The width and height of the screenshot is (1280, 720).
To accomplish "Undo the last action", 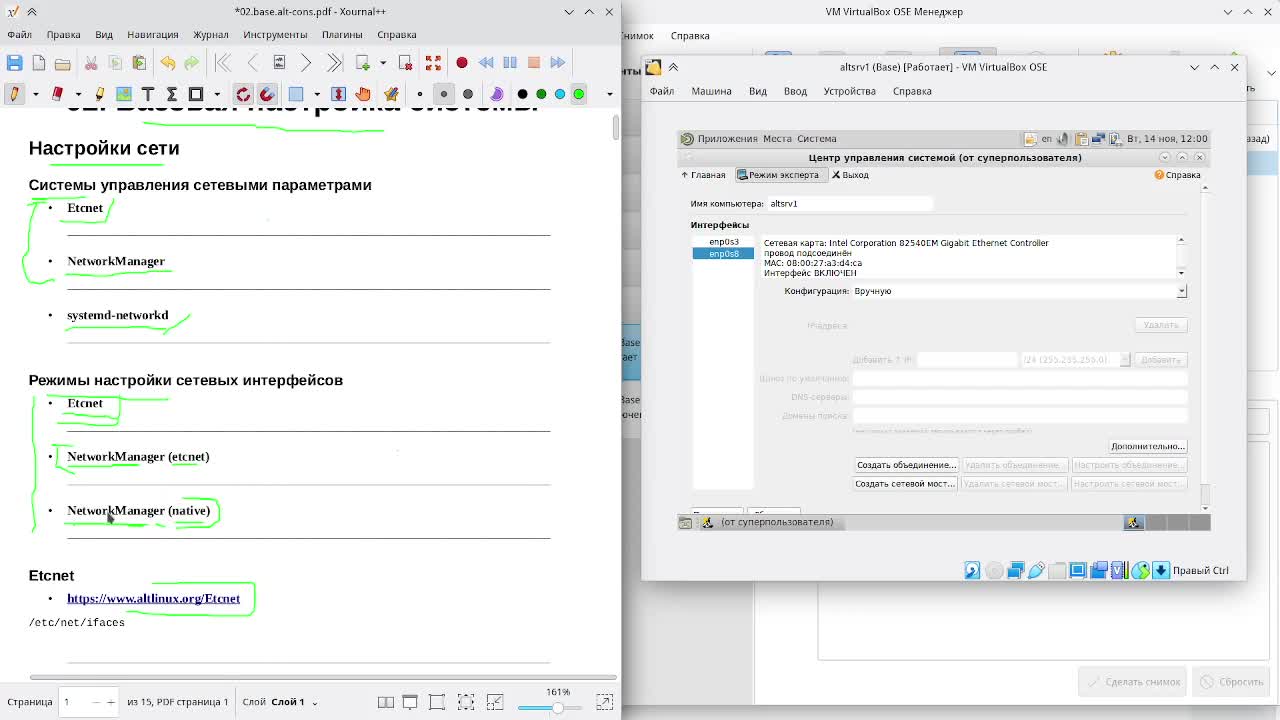I will click(167, 63).
